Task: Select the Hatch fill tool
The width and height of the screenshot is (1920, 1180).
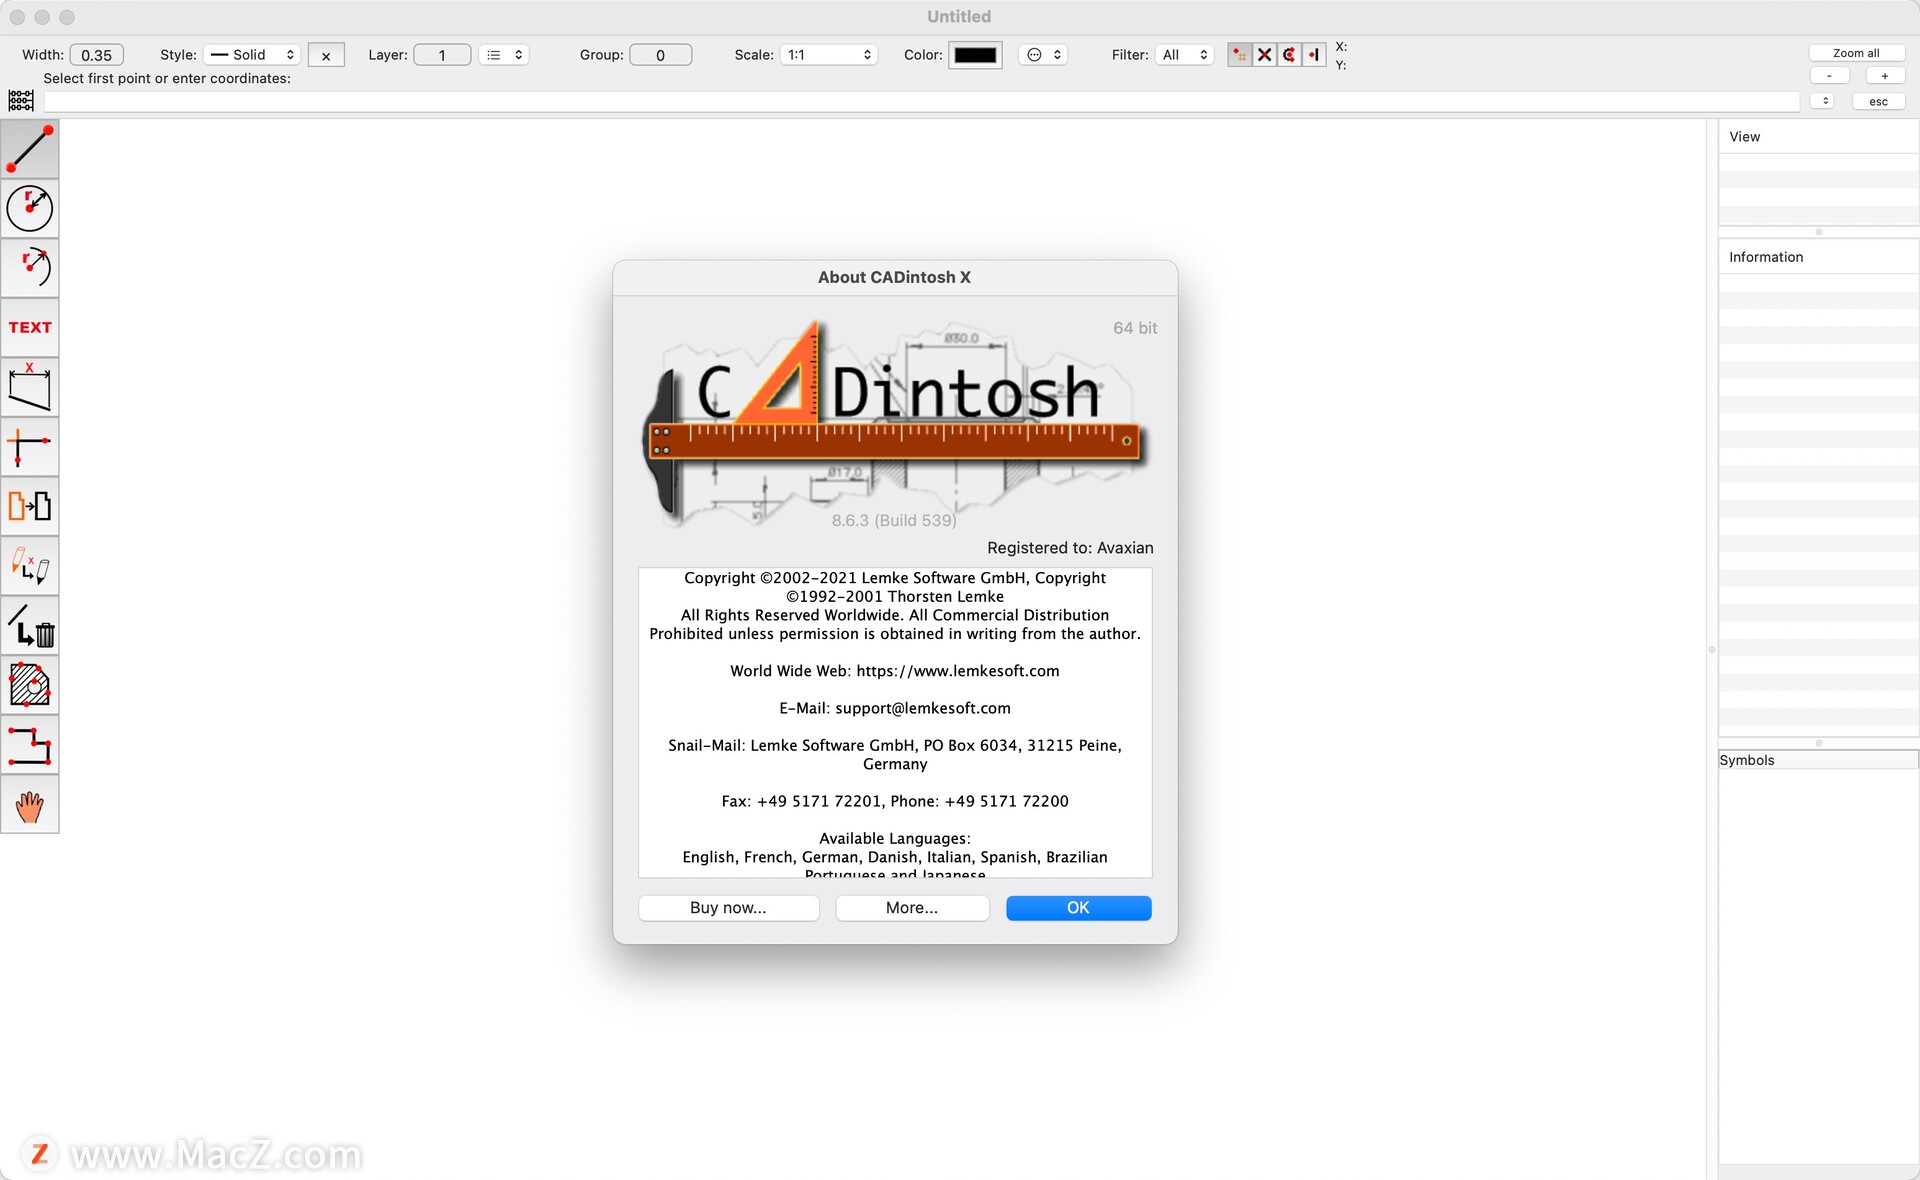Action: coord(30,685)
